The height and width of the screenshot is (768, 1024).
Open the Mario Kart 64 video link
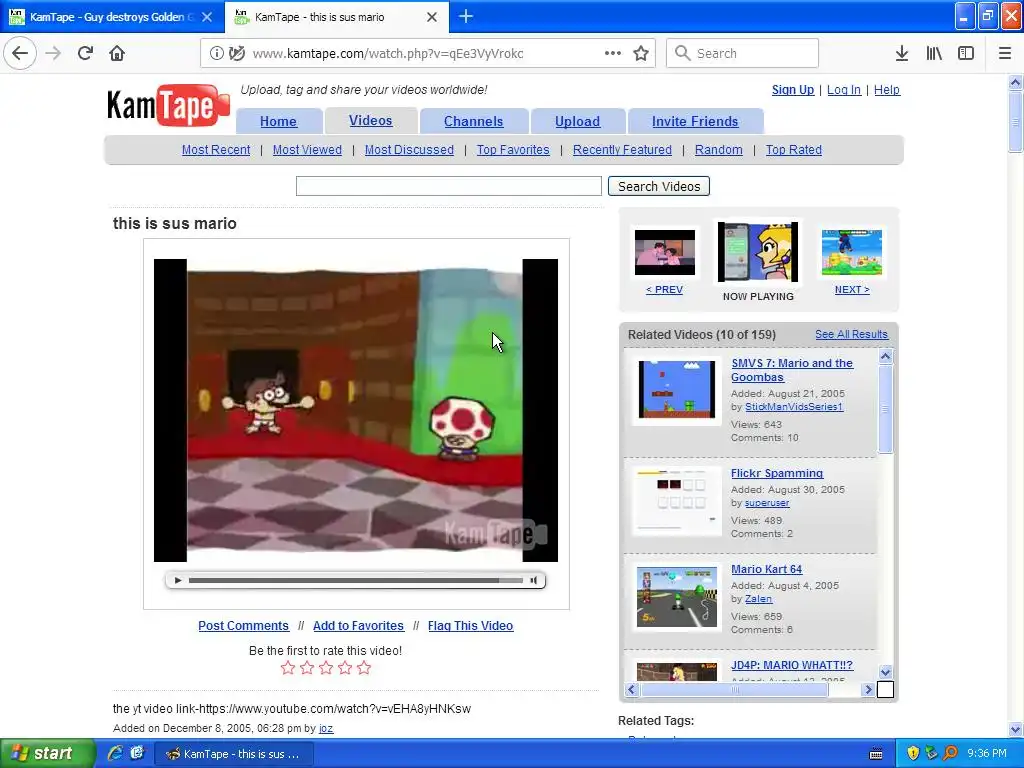[x=766, y=569]
